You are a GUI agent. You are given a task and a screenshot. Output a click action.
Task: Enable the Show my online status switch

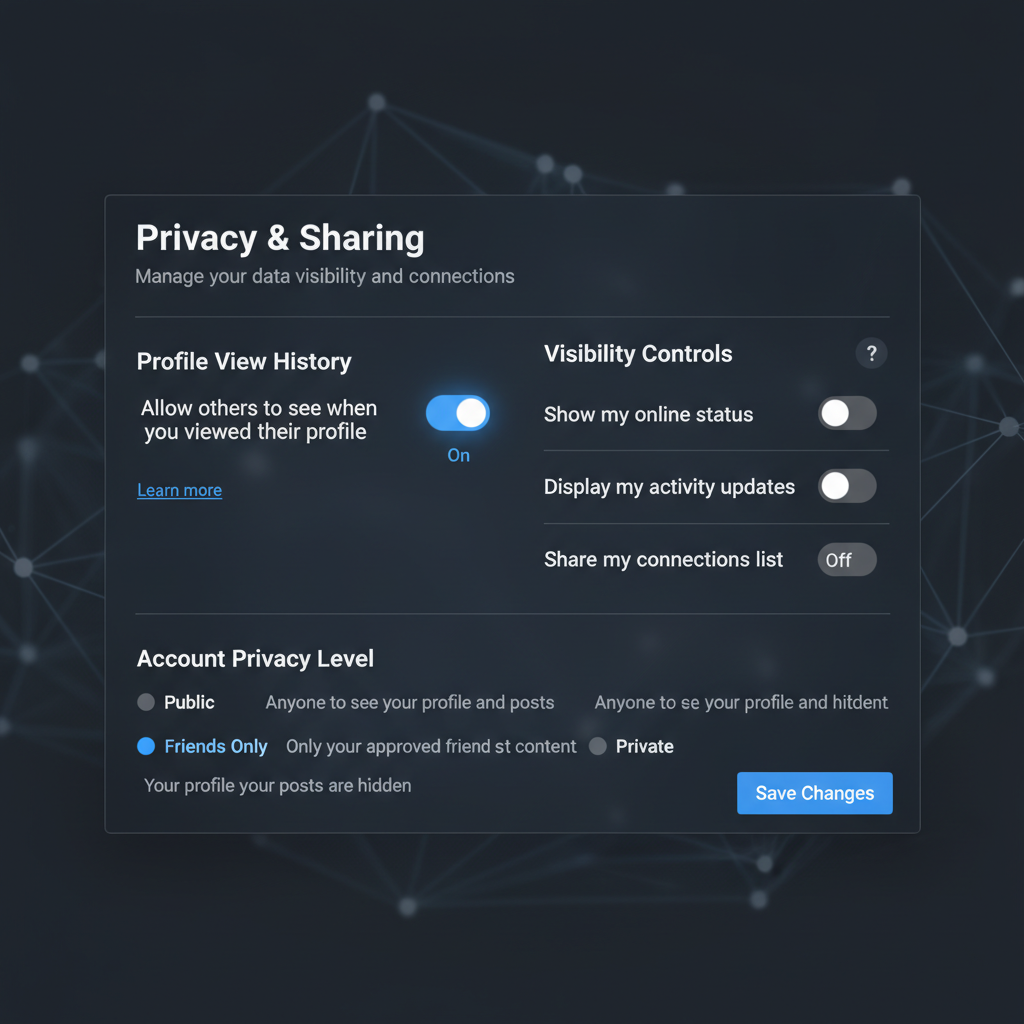click(x=847, y=413)
